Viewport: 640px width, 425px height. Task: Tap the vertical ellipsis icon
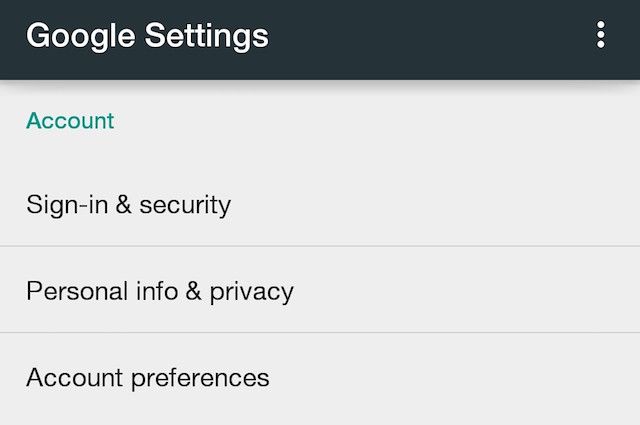coord(601,36)
